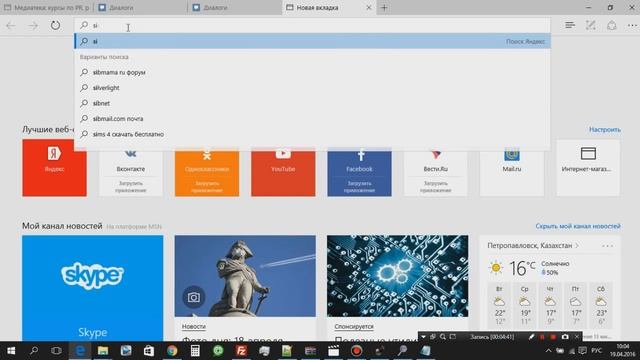Launch Chrome from the taskbar
Viewport: 640px width, 360px height.
172,351
